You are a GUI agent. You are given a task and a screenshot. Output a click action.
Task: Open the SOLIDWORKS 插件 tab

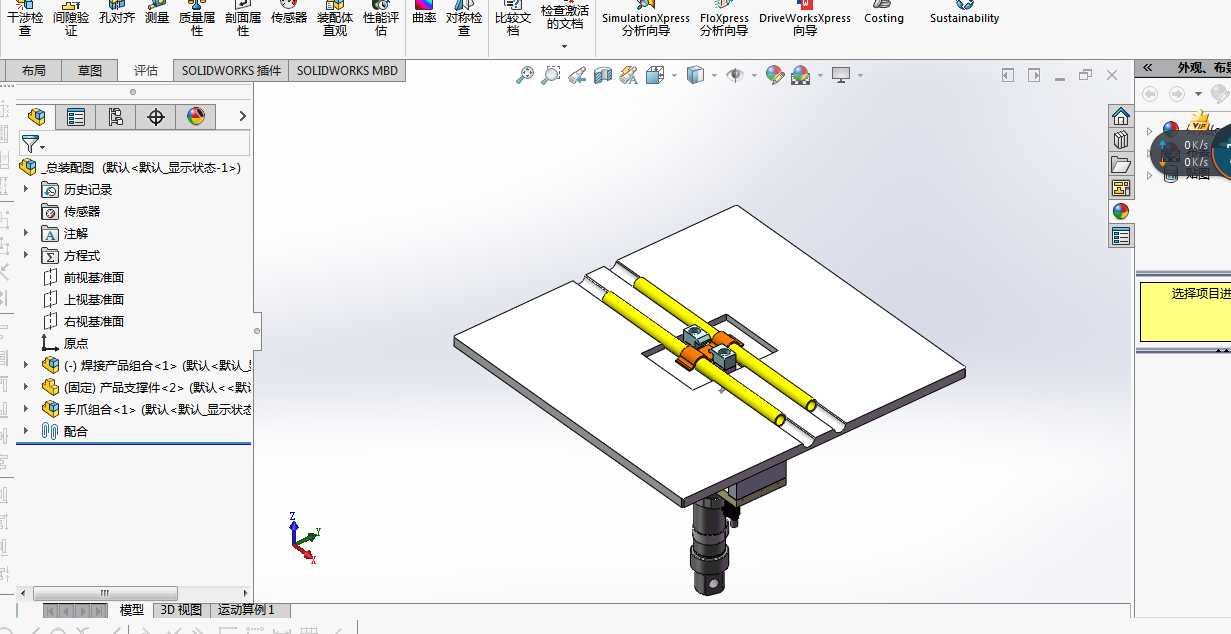[x=231, y=70]
